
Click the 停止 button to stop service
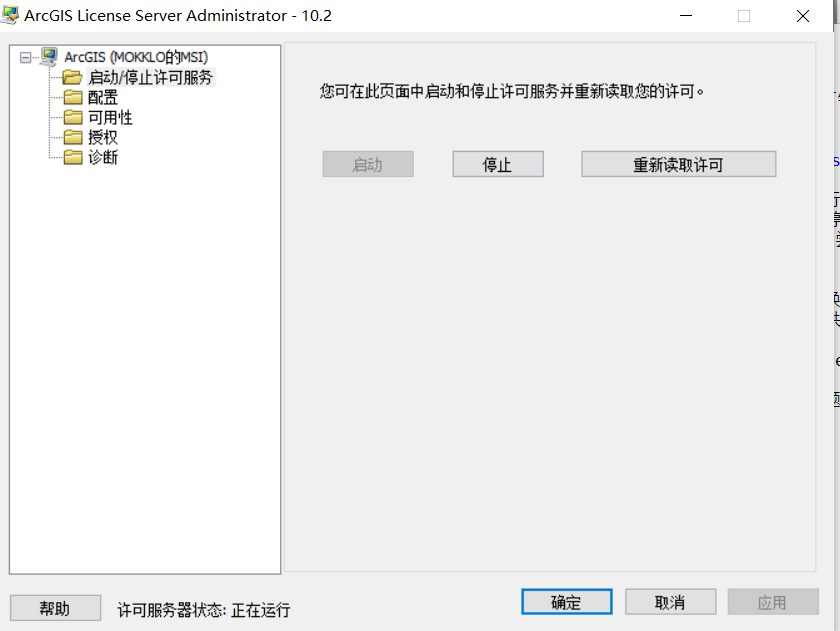498,164
